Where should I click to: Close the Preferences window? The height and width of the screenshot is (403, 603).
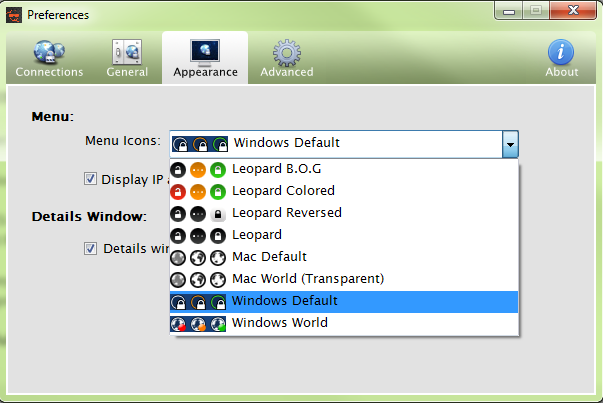click(573, 10)
